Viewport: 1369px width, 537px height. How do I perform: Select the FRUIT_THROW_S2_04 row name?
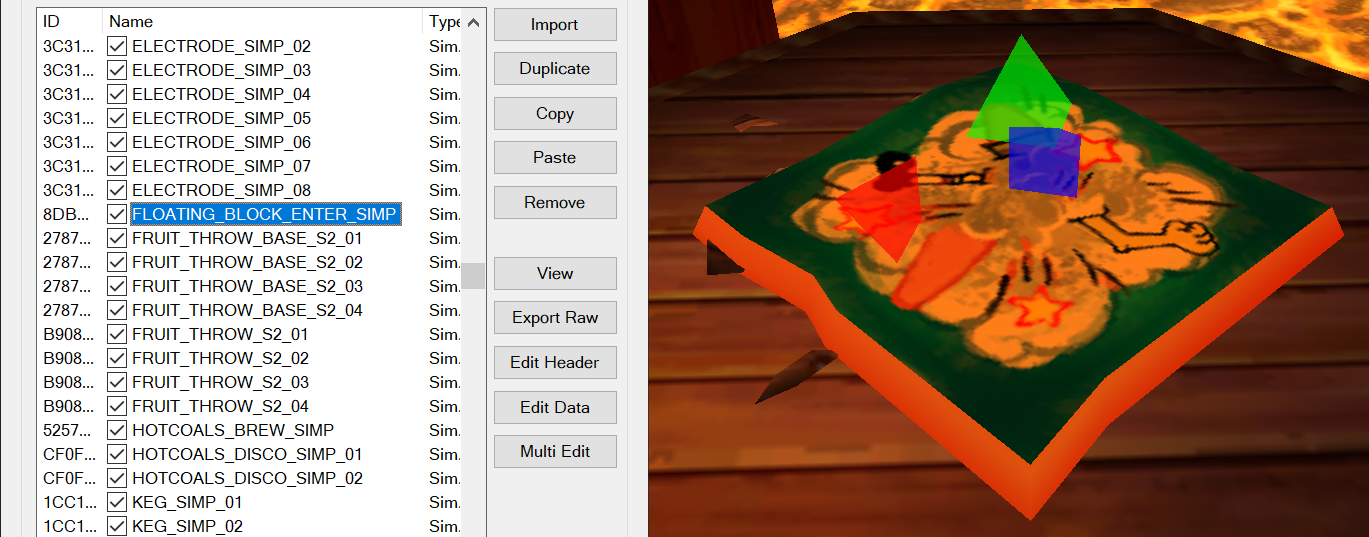tap(220, 406)
